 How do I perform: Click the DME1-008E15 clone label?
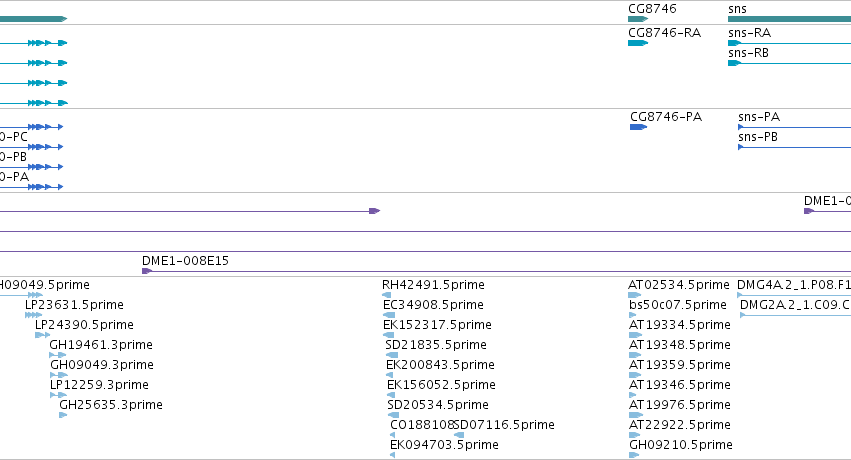(x=185, y=260)
